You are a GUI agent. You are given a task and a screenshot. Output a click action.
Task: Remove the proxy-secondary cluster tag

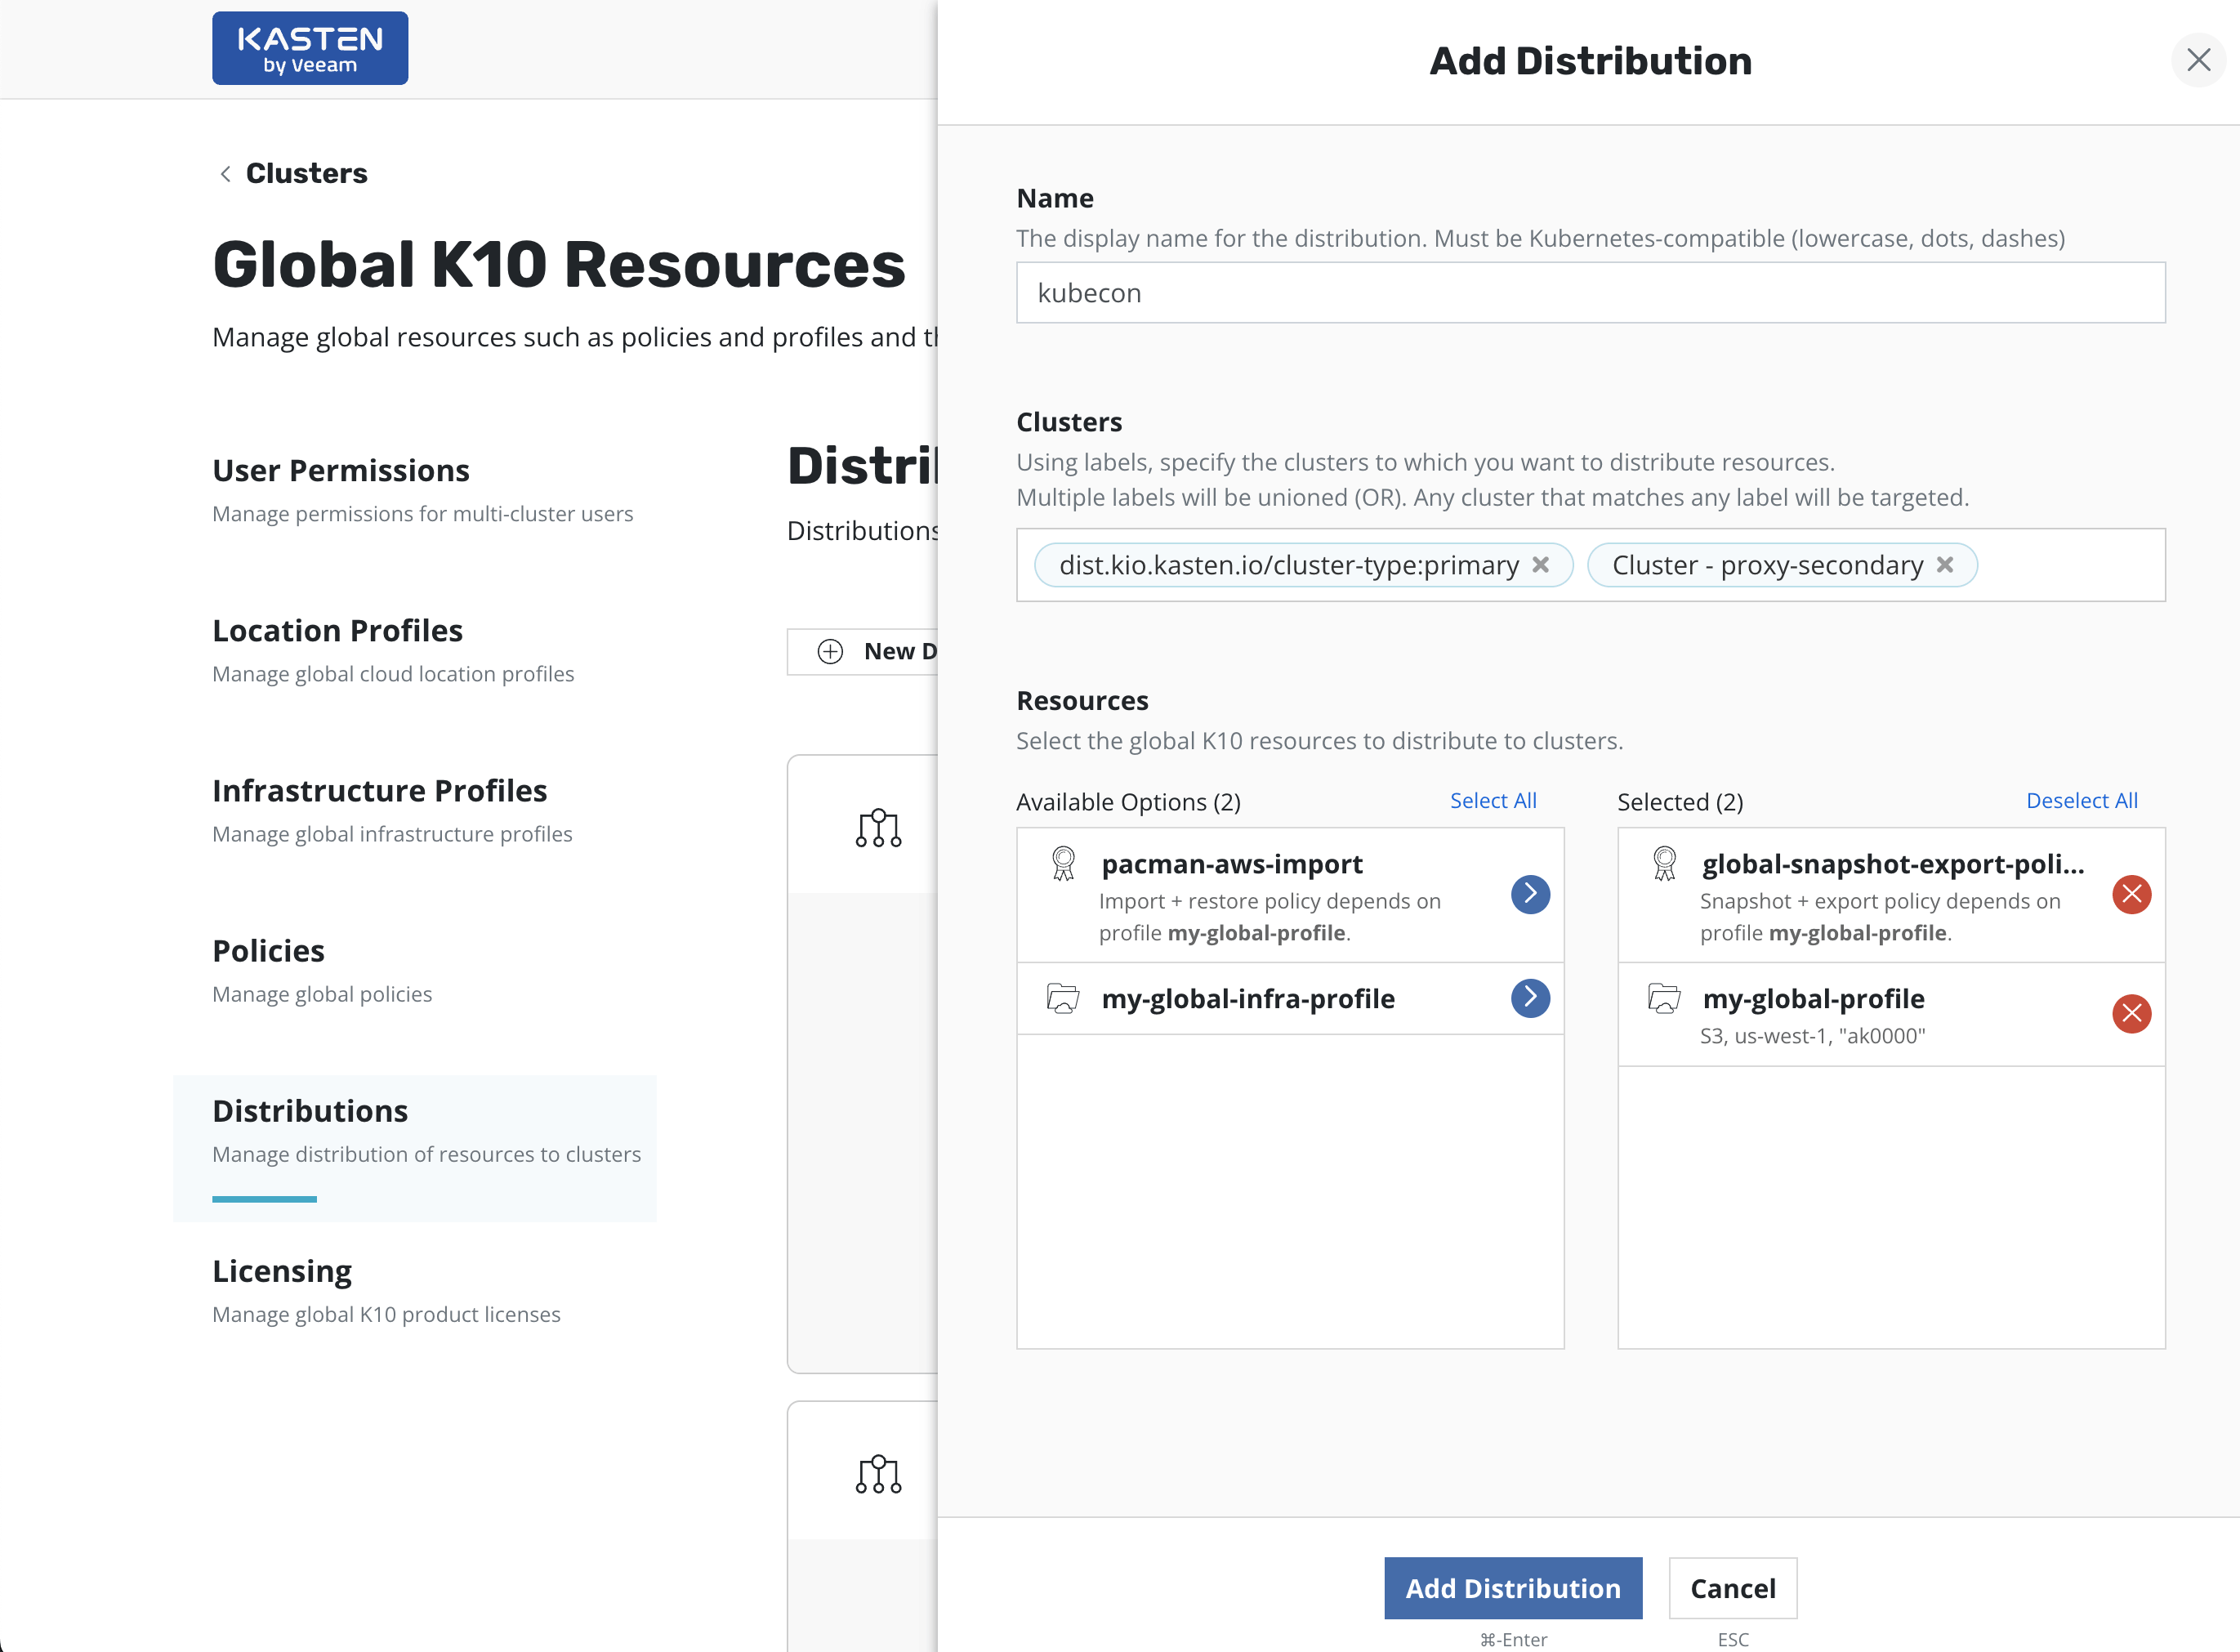point(1945,565)
